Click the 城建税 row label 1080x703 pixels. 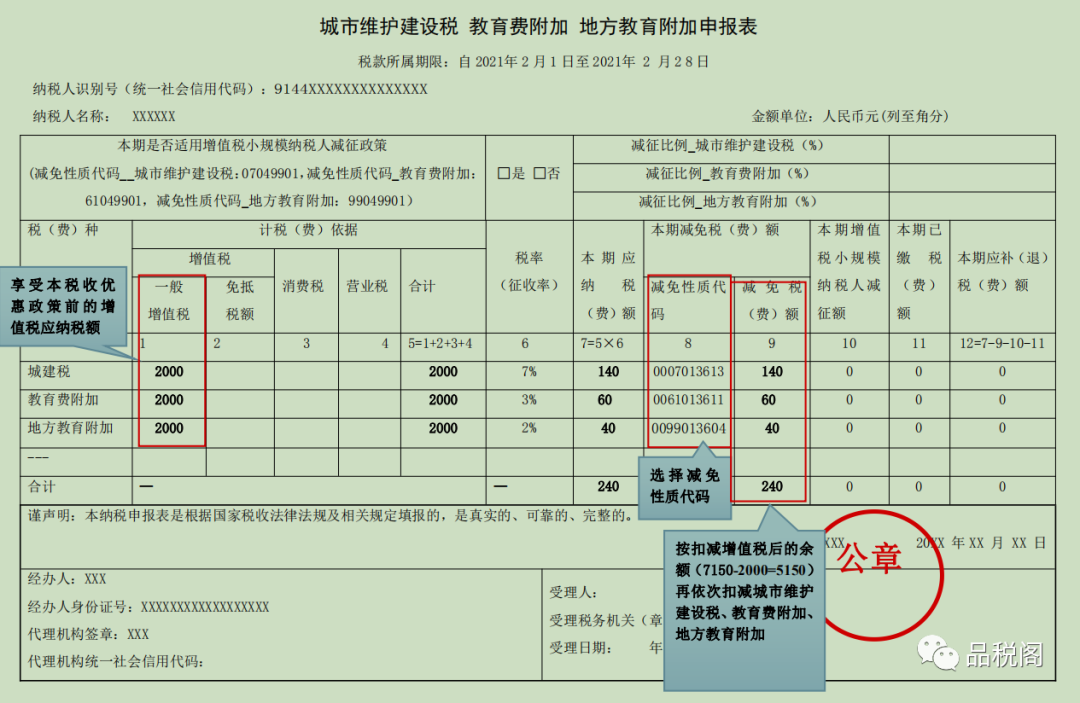pos(49,372)
